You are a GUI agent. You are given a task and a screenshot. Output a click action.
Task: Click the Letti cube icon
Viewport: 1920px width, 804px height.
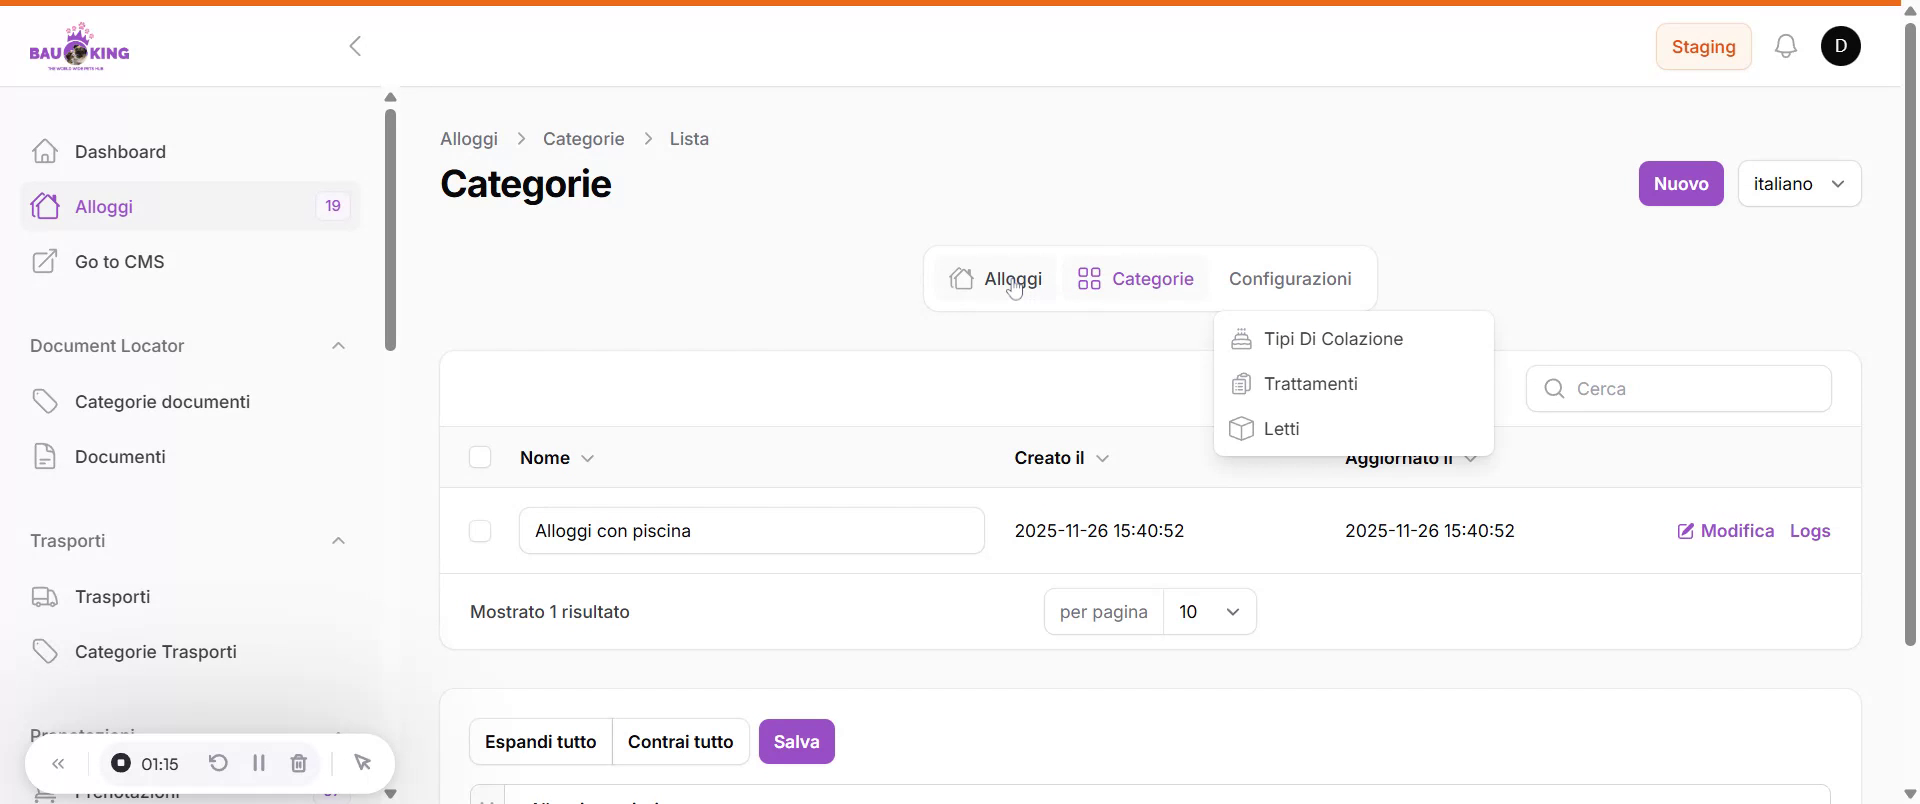click(1241, 429)
